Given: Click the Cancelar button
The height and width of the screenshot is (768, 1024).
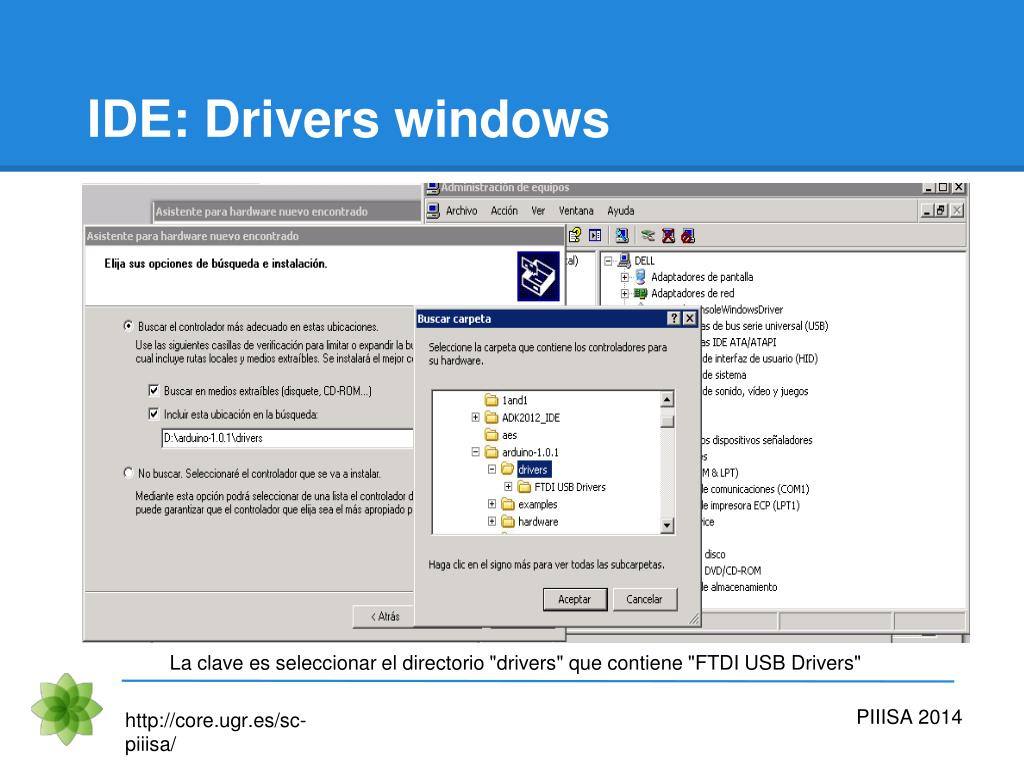Looking at the screenshot, I should coord(645,599).
